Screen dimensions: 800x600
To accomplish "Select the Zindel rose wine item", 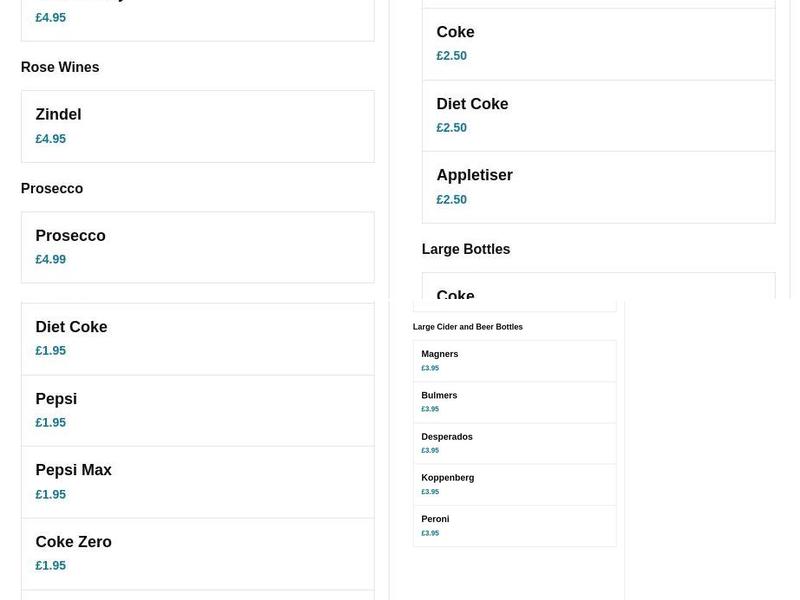I will pyautogui.click(x=197, y=126).
